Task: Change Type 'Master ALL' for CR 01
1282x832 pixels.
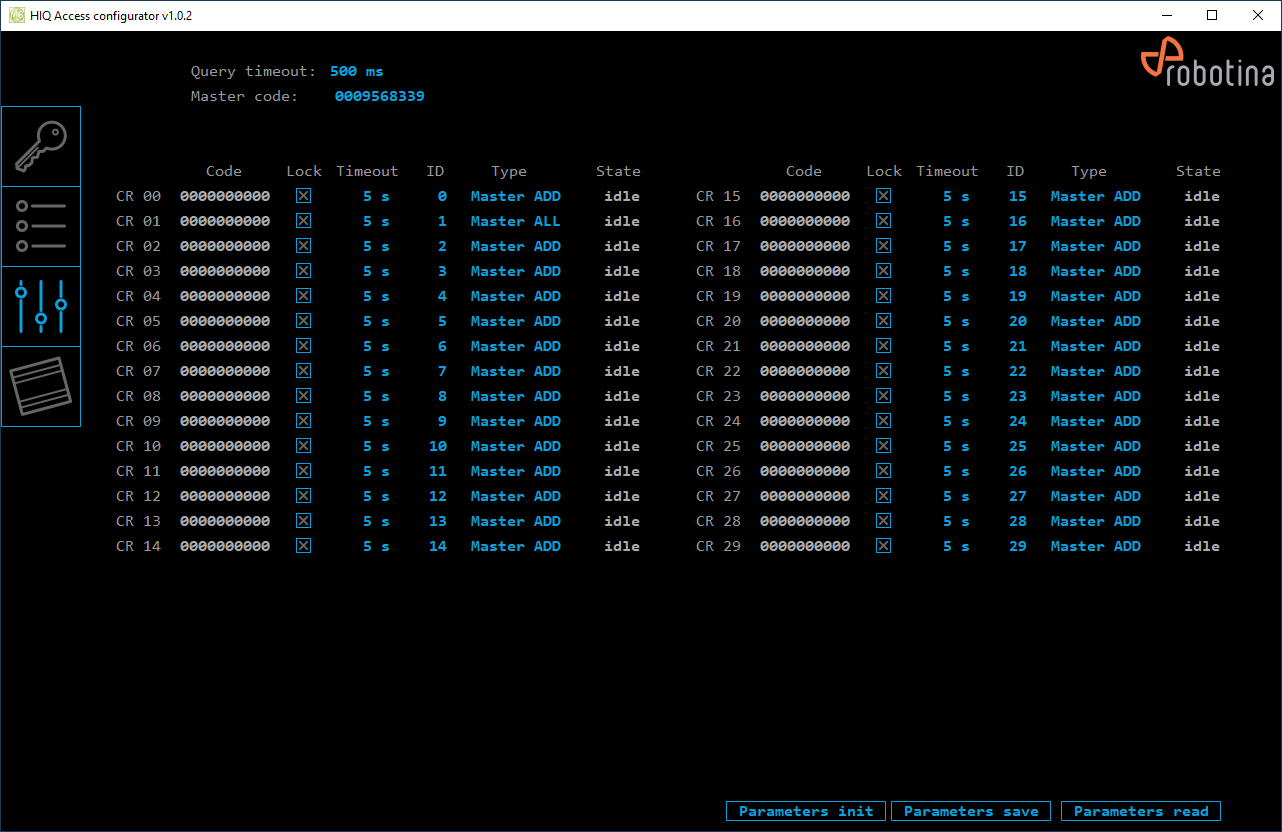Action: pyautogui.click(x=515, y=221)
